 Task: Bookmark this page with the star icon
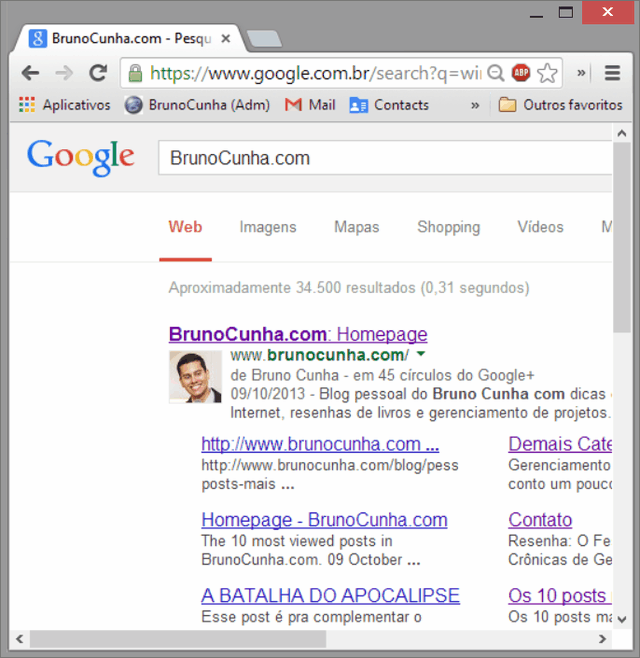[x=547, y=73]
